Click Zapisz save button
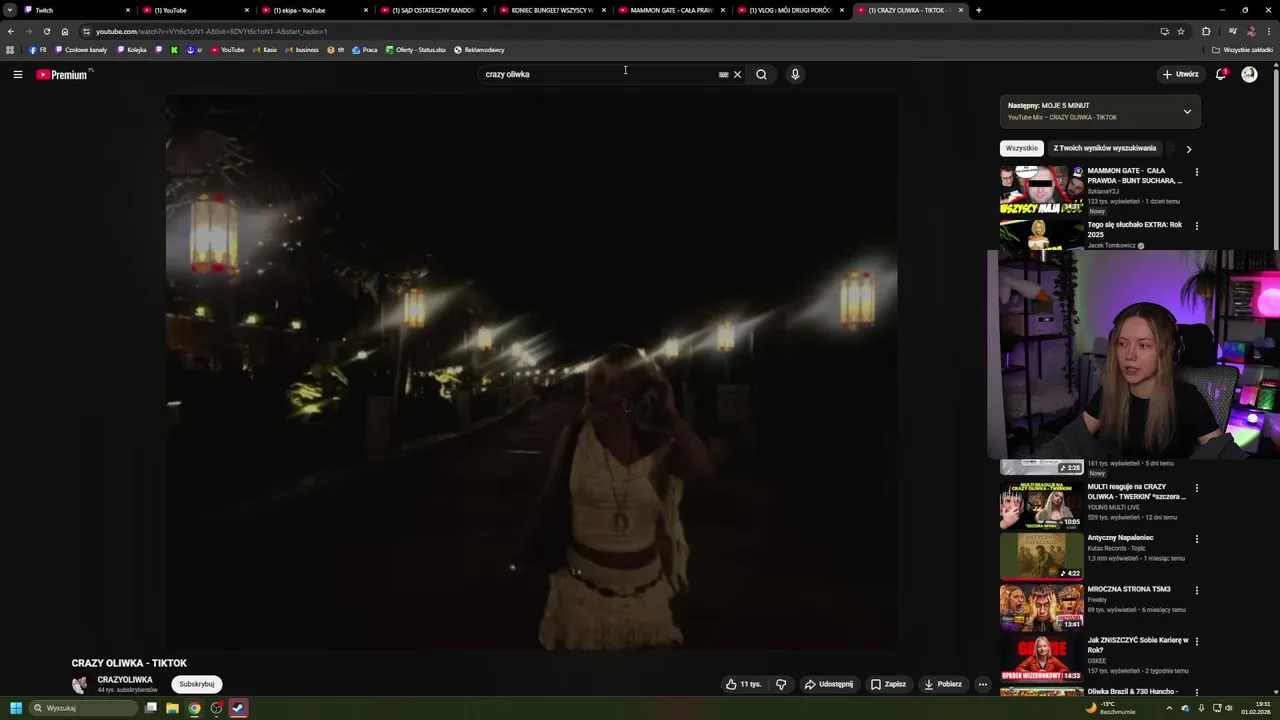This screenshot has height=720, width=1280. tap(888, 684)
